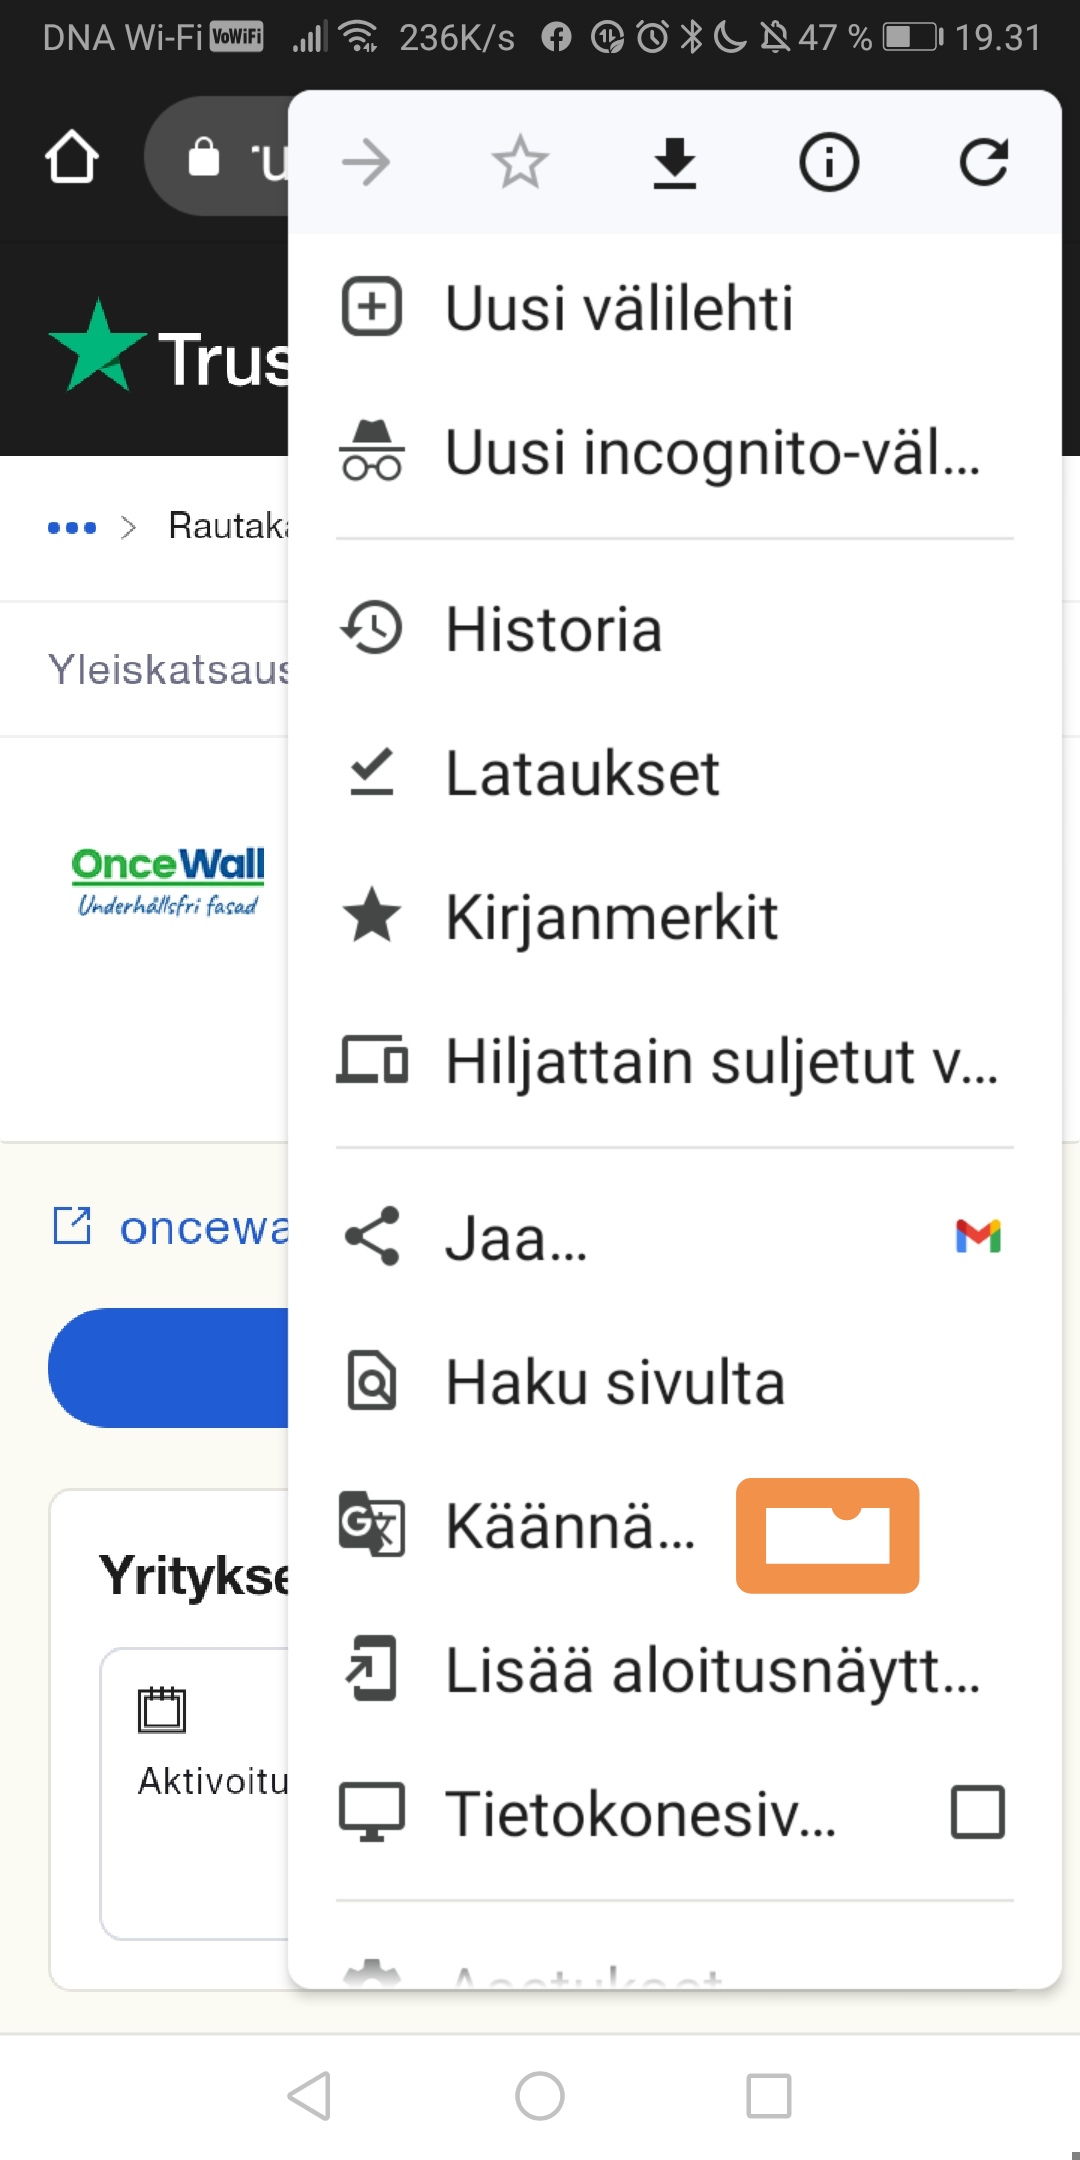Reload the page with the refresh icon

983,163
